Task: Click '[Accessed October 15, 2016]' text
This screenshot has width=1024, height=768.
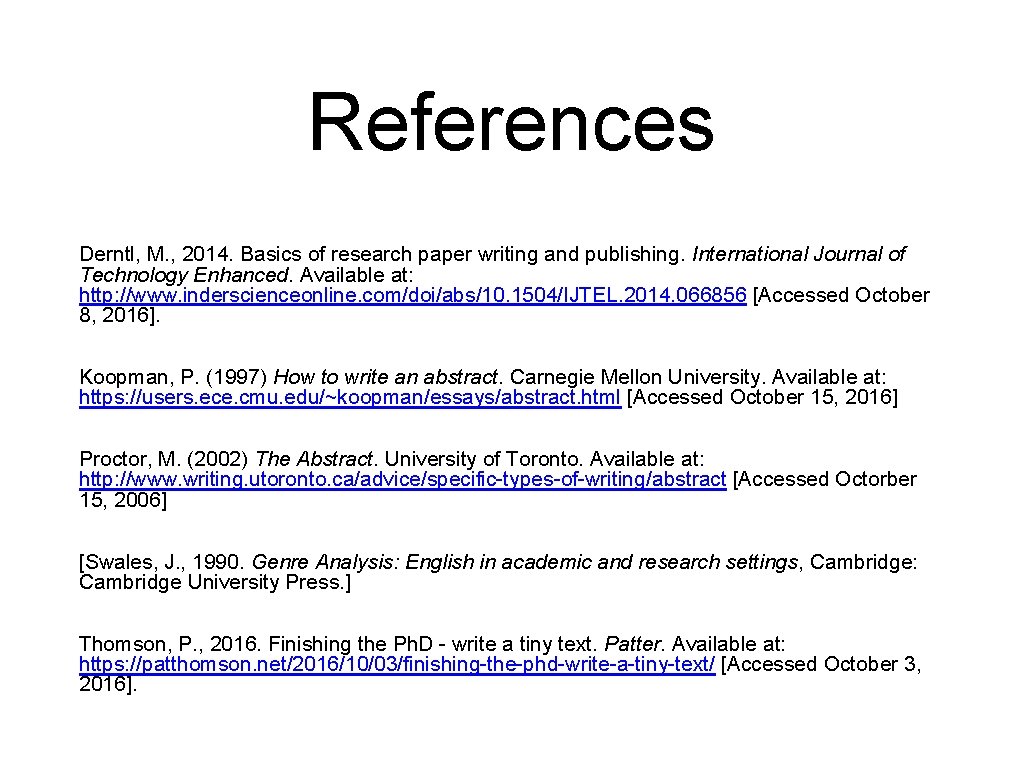Action: pos(762,397)
